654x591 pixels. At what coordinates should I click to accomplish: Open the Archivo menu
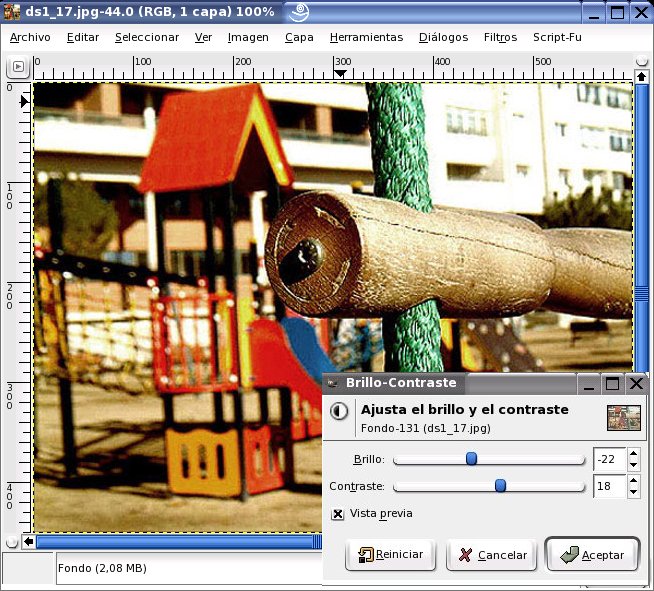pos(30,38)
